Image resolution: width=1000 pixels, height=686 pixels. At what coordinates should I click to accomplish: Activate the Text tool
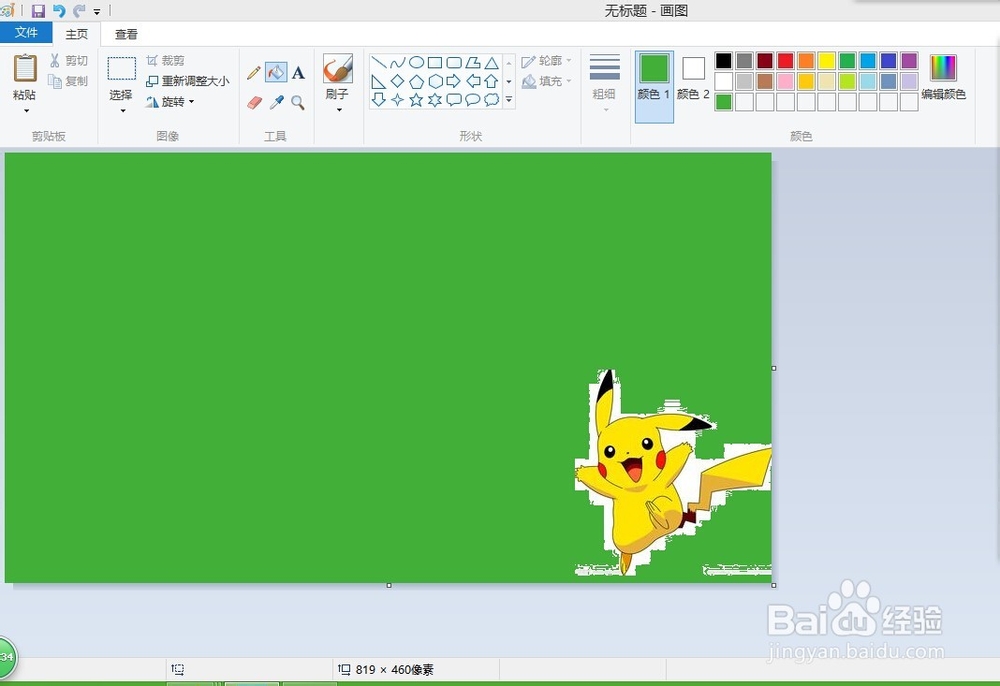coord(298,73)
